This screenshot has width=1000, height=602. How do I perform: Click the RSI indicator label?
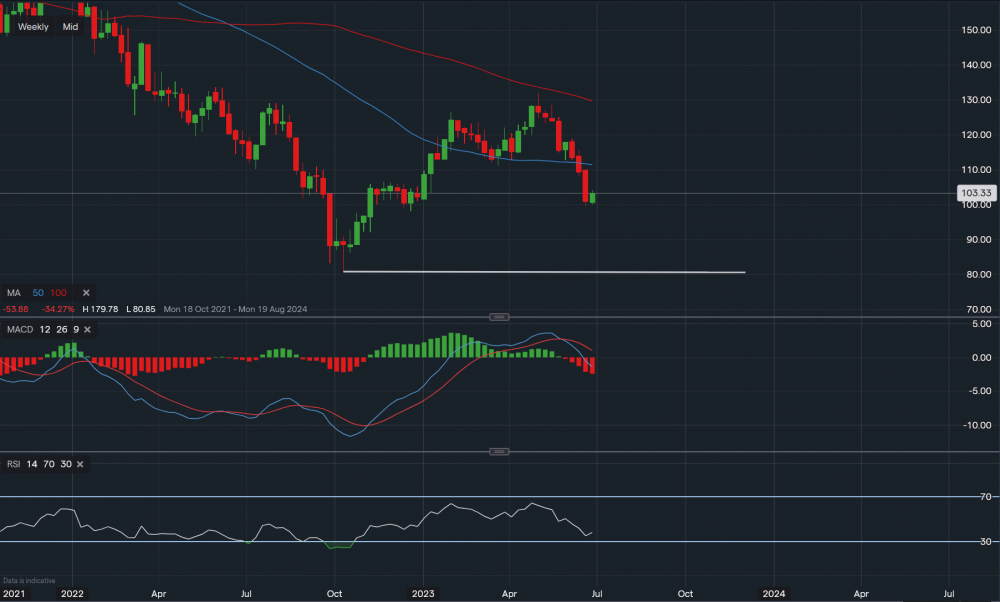[x=13, y=464]
